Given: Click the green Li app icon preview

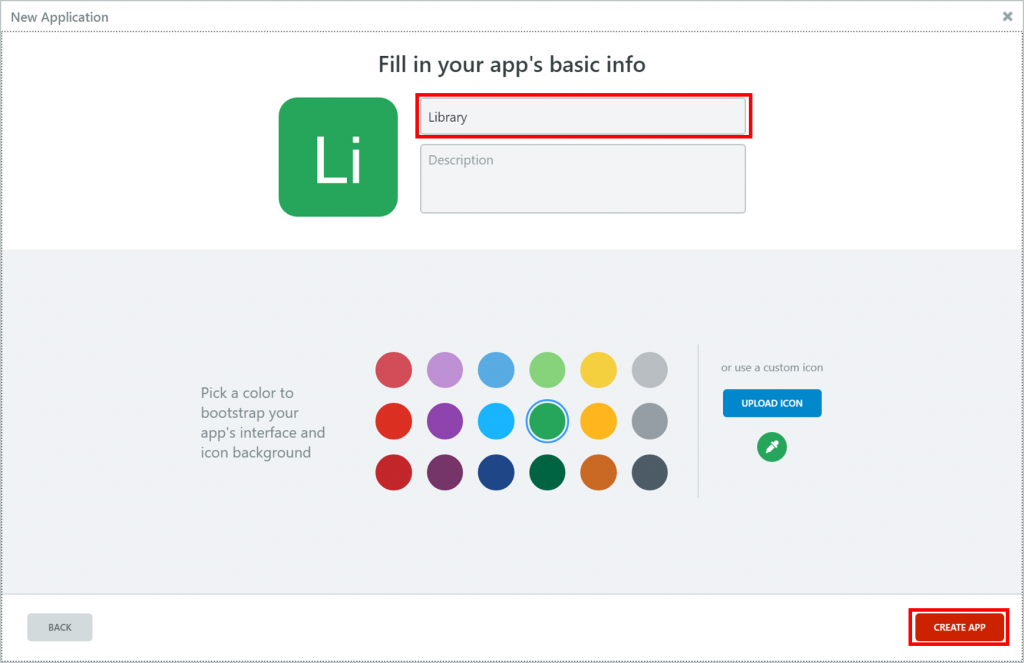Looking at the screenshot, I should pos(338,157).
